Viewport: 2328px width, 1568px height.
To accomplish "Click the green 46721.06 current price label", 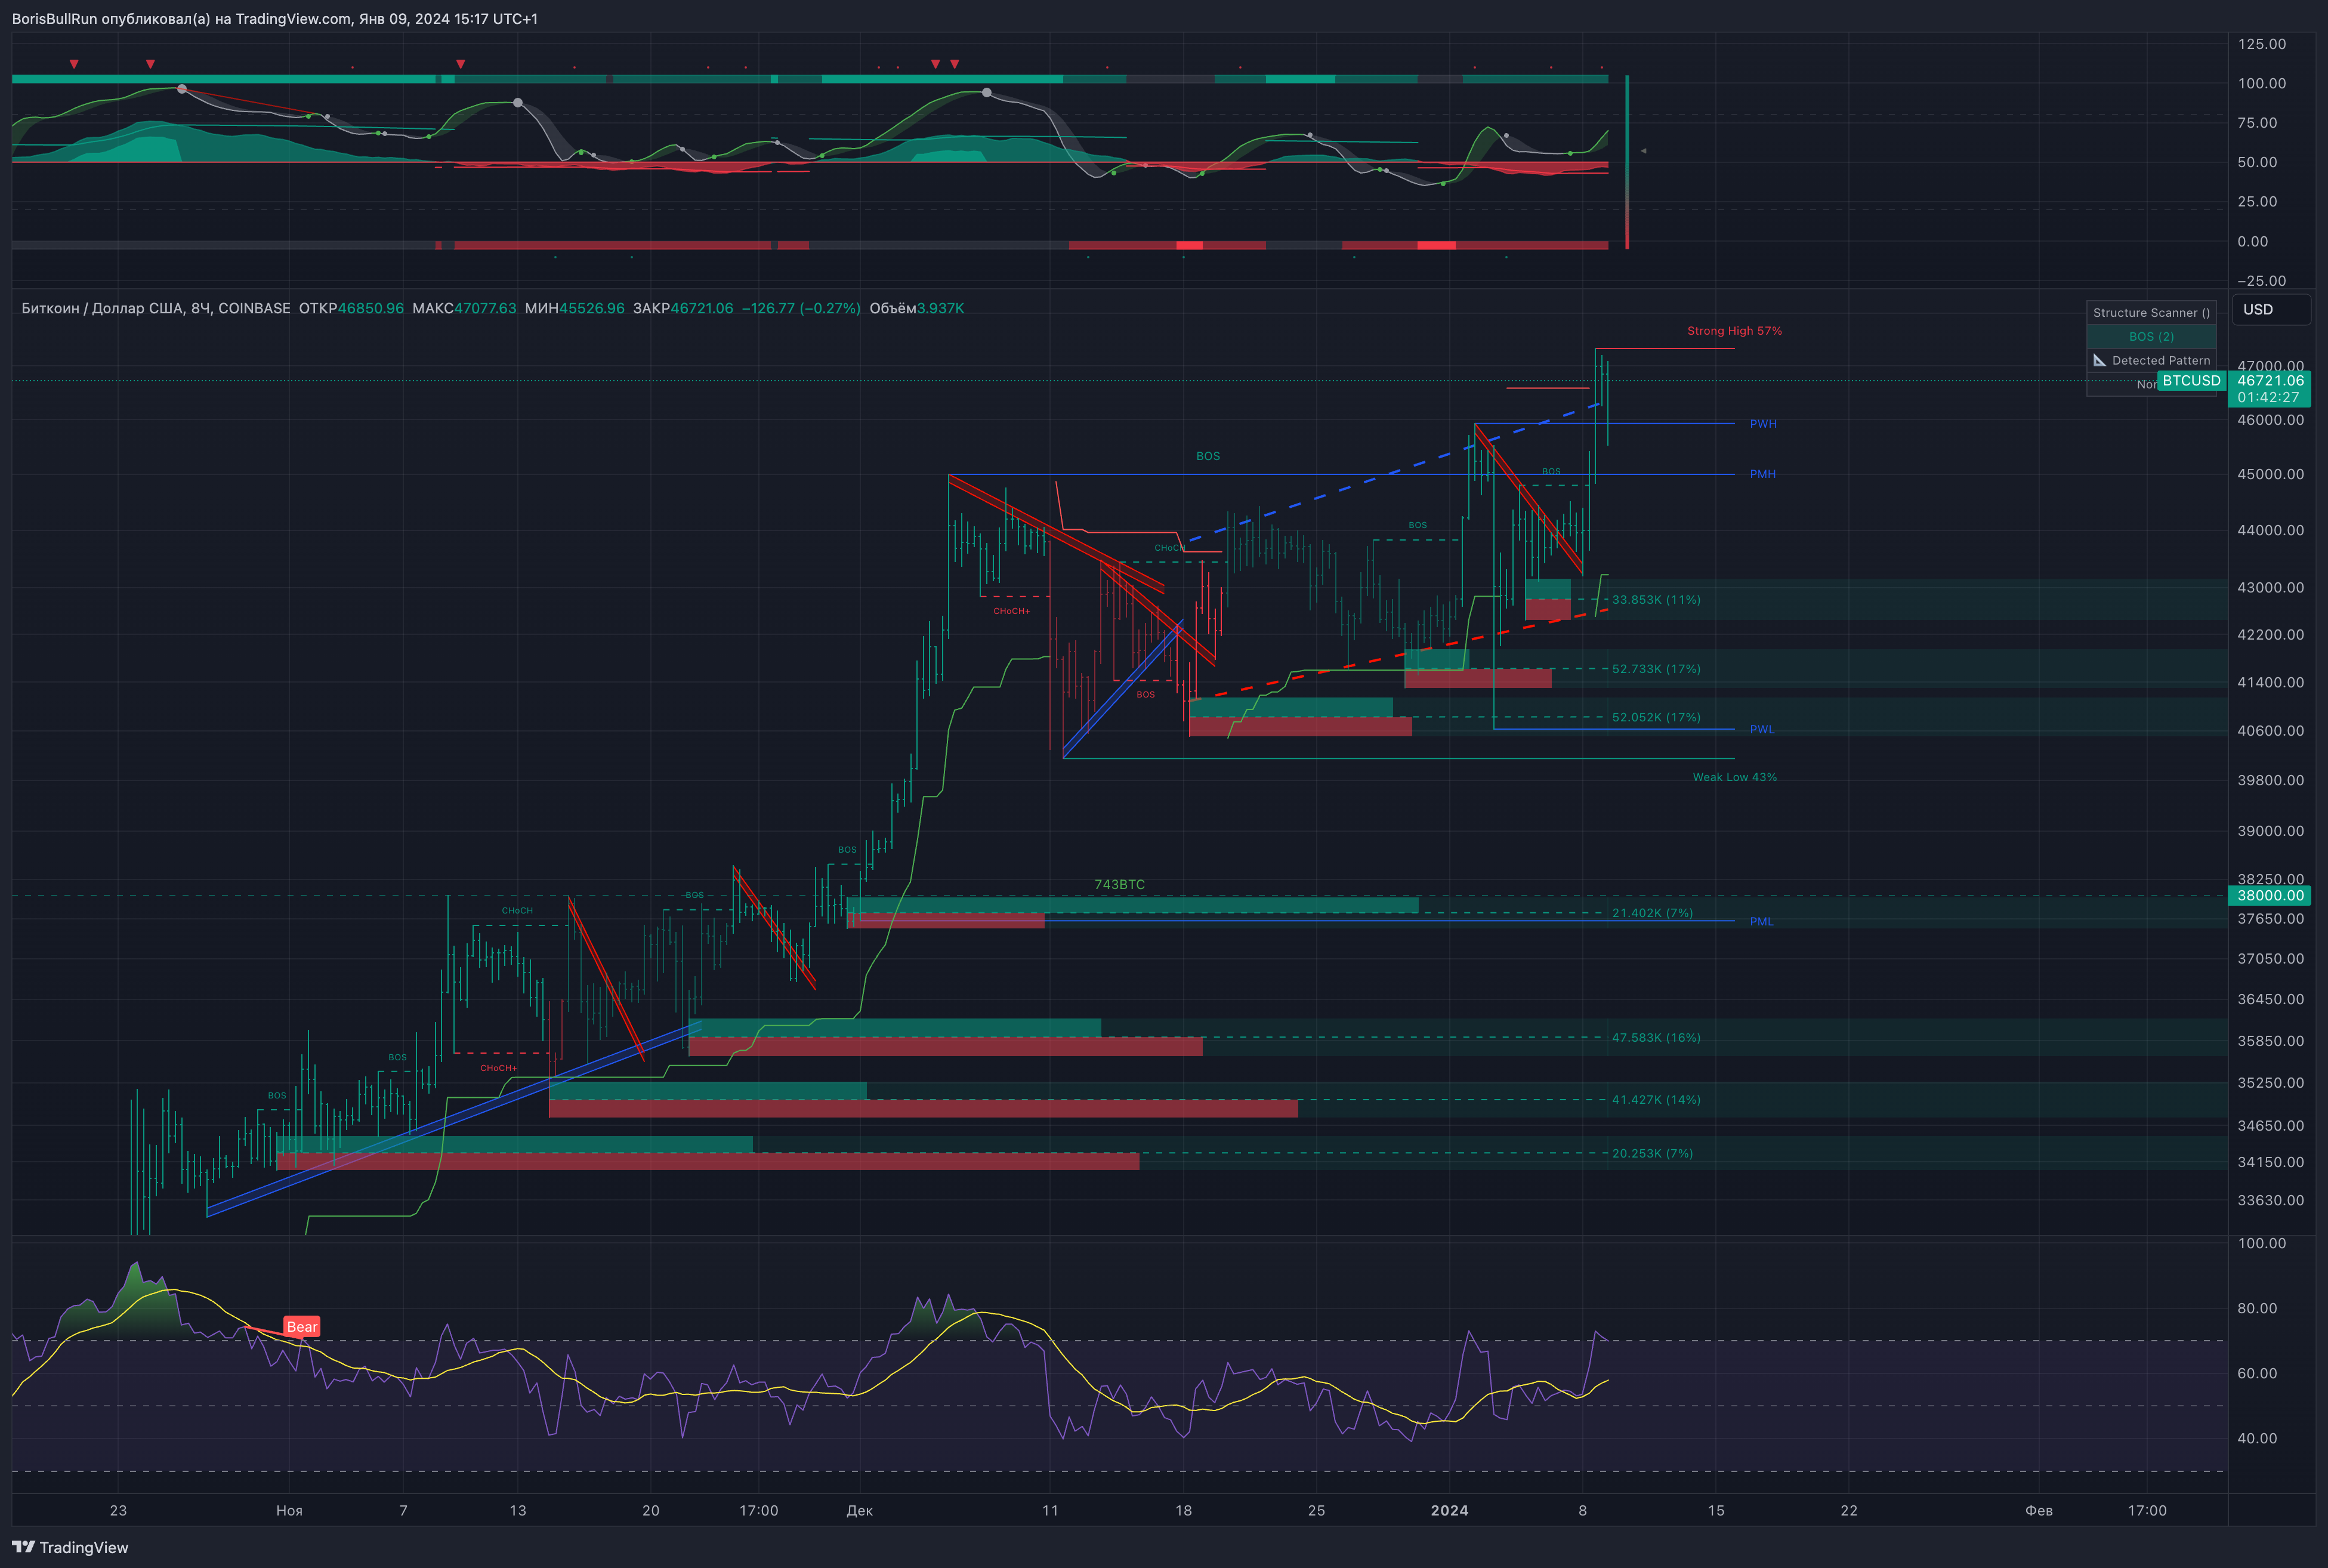I will [2270, 381].
